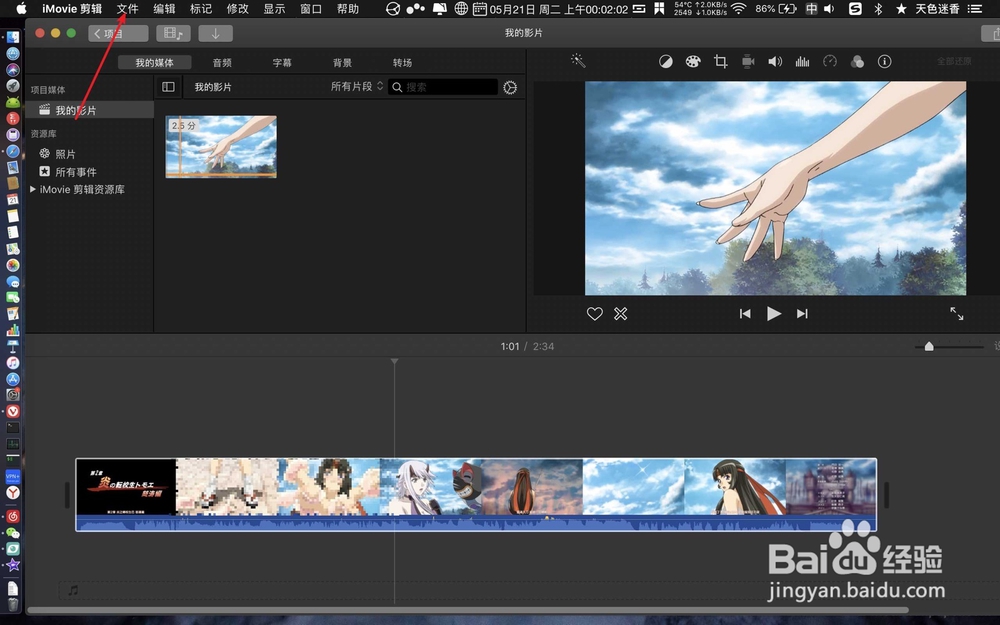The height and width of the screenshot is (625, 1000).
Task: Click the timeline playhead marker
Action: (x=395, y=361)
